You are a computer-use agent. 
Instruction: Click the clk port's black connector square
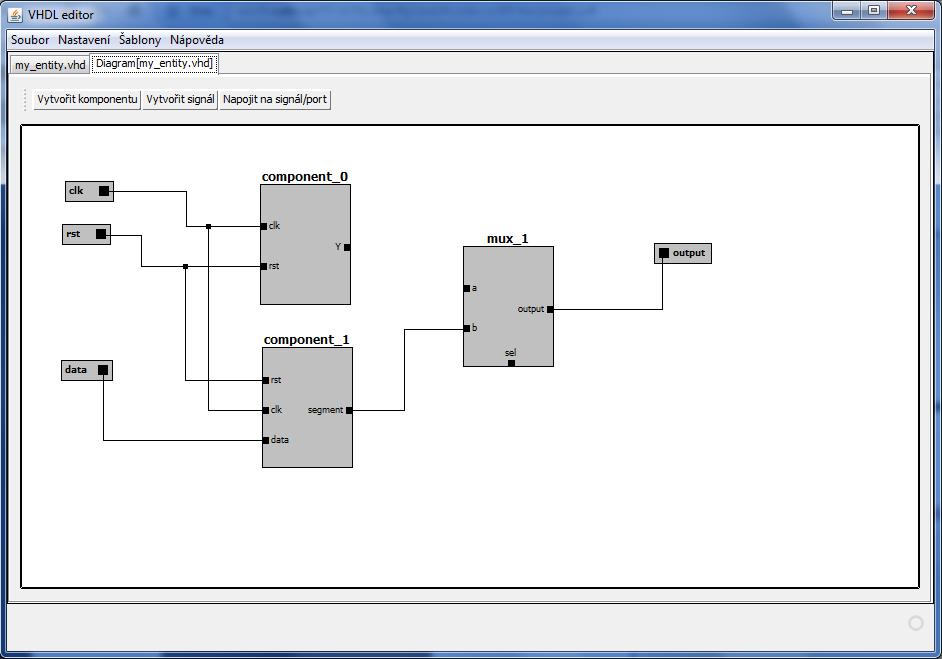104,191
